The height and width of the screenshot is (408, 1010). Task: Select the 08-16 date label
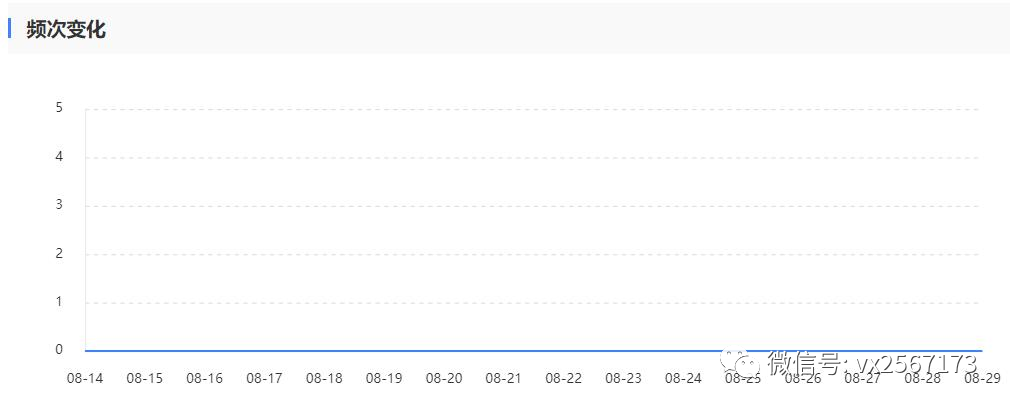(205, 378)
